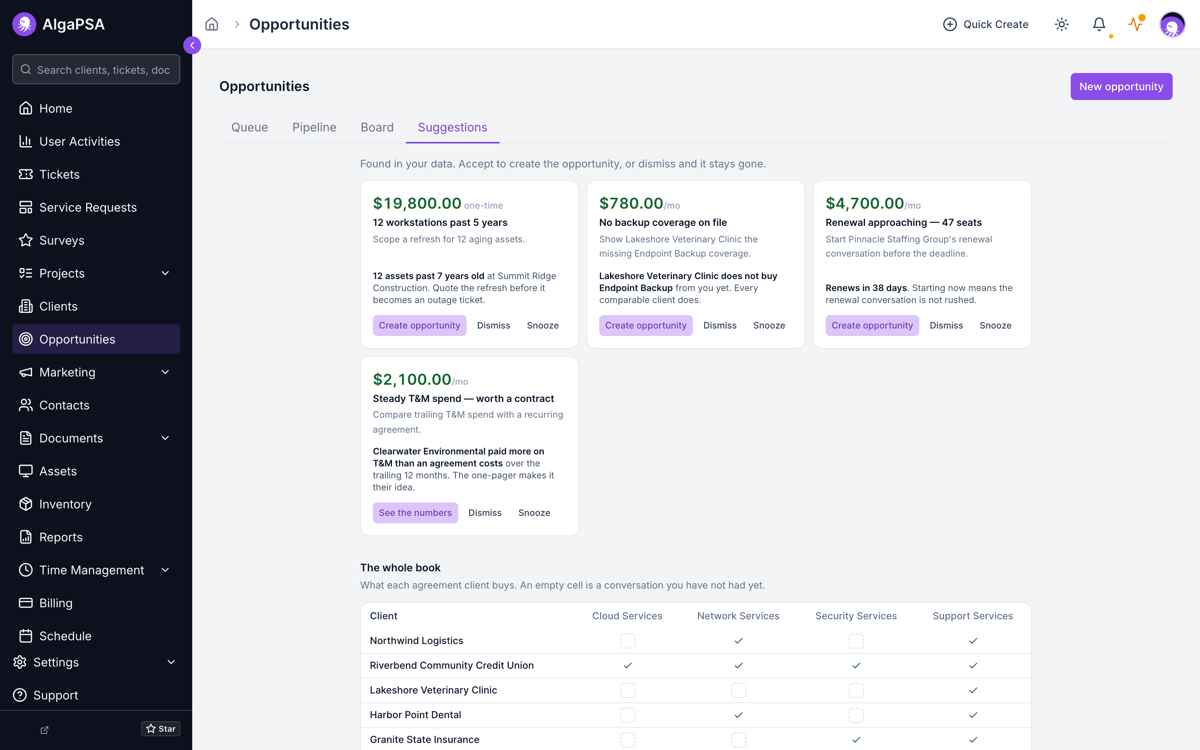
Task: Click the Surveys star icon
Action: pos(26,240)
